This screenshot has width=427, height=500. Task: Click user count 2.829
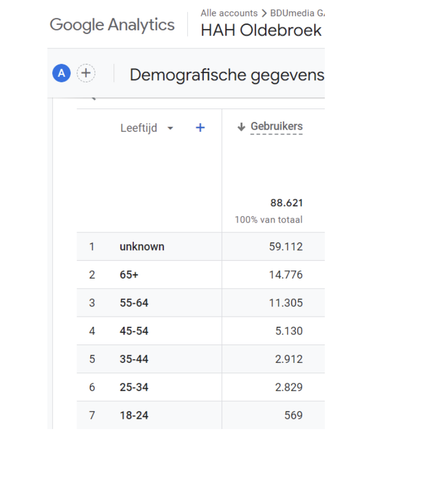(x=289, y=387)
